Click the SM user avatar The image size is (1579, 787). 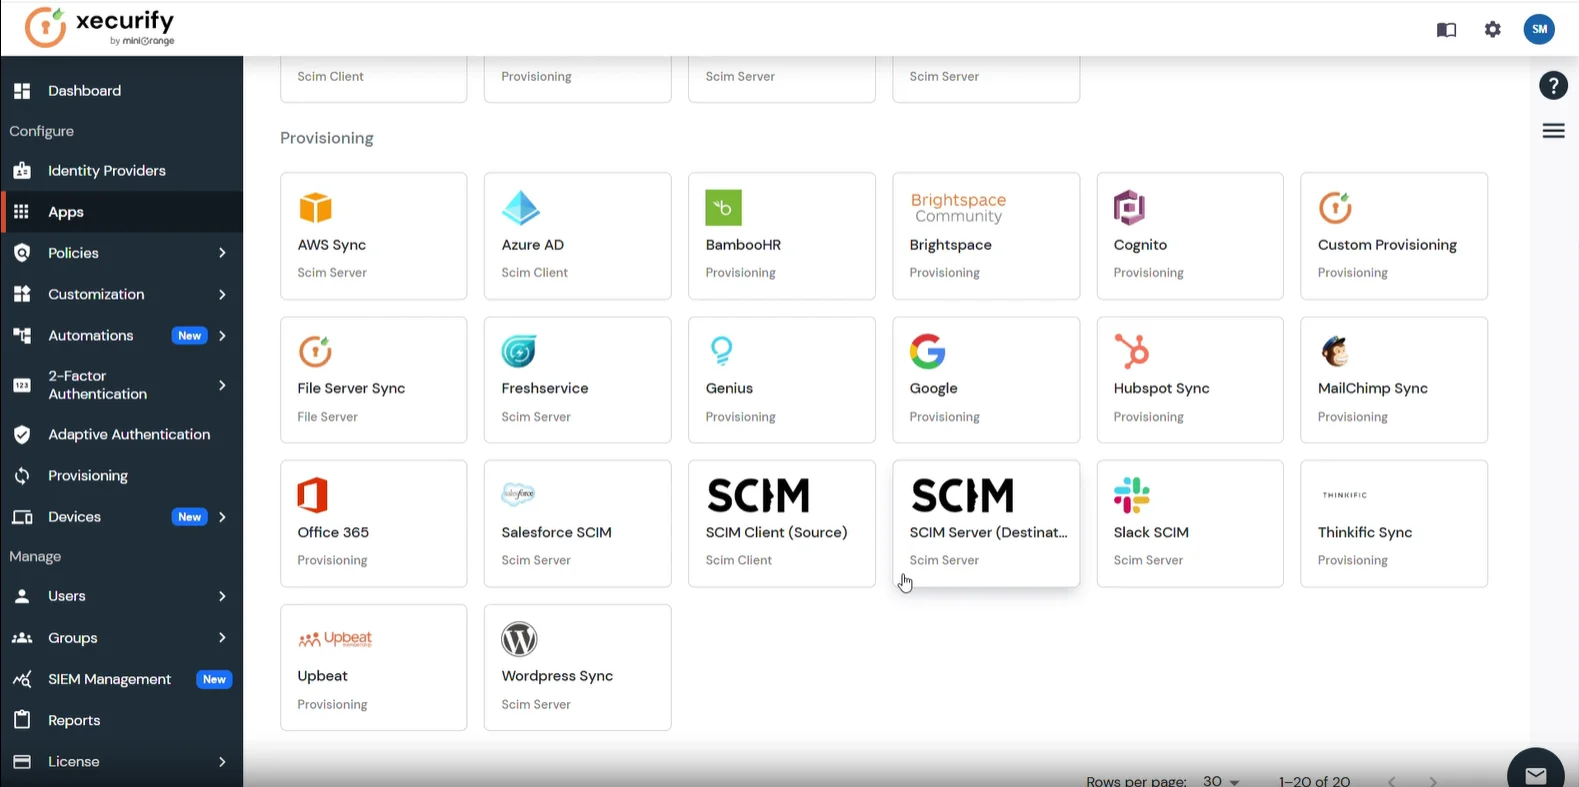pos(1539,29)
